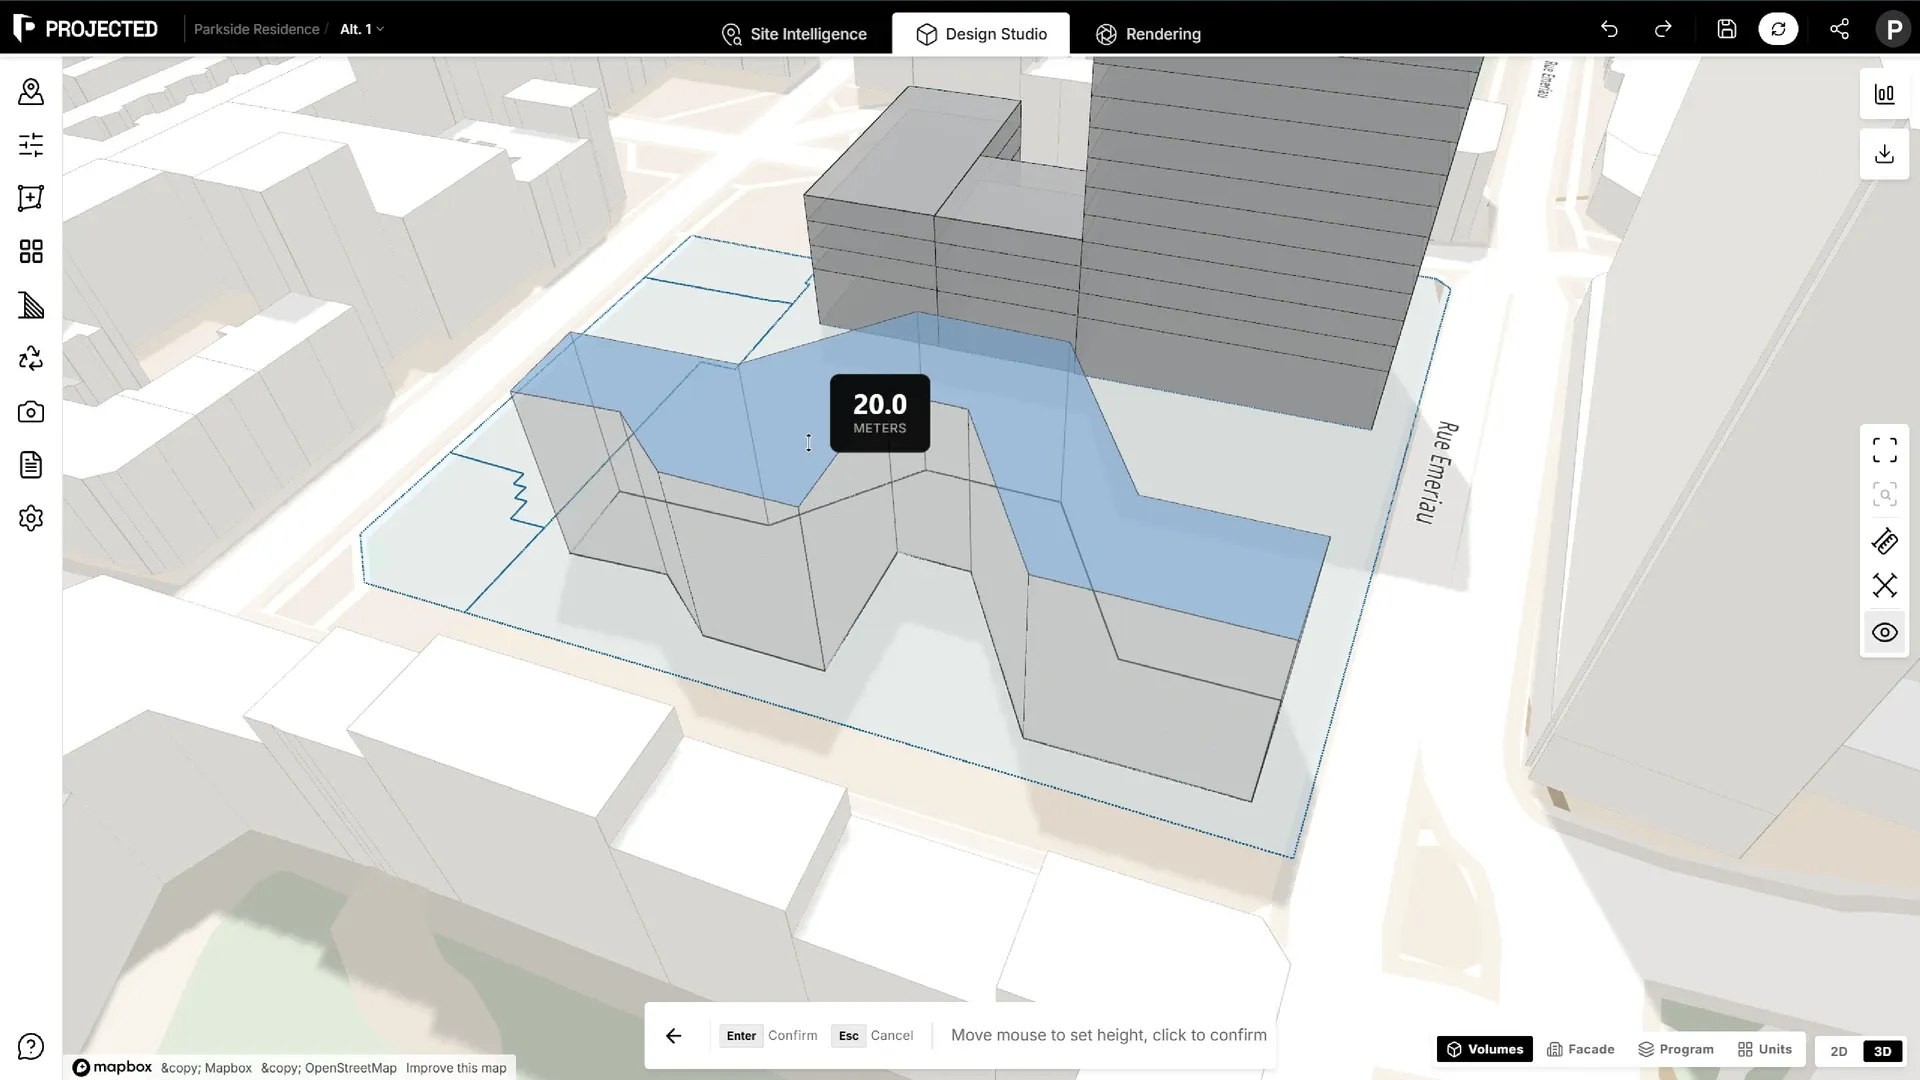Click Esc Cancel in command bar

[x=872, y=1036]
